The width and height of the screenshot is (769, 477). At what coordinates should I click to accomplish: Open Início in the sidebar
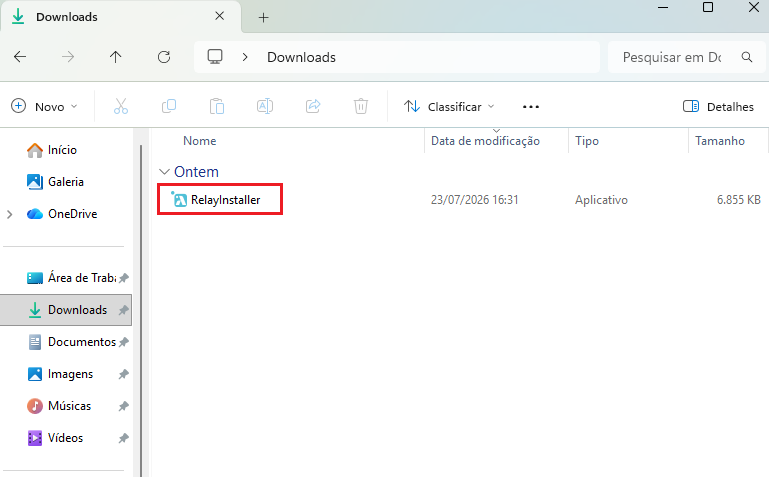click(x=62, y=150)
